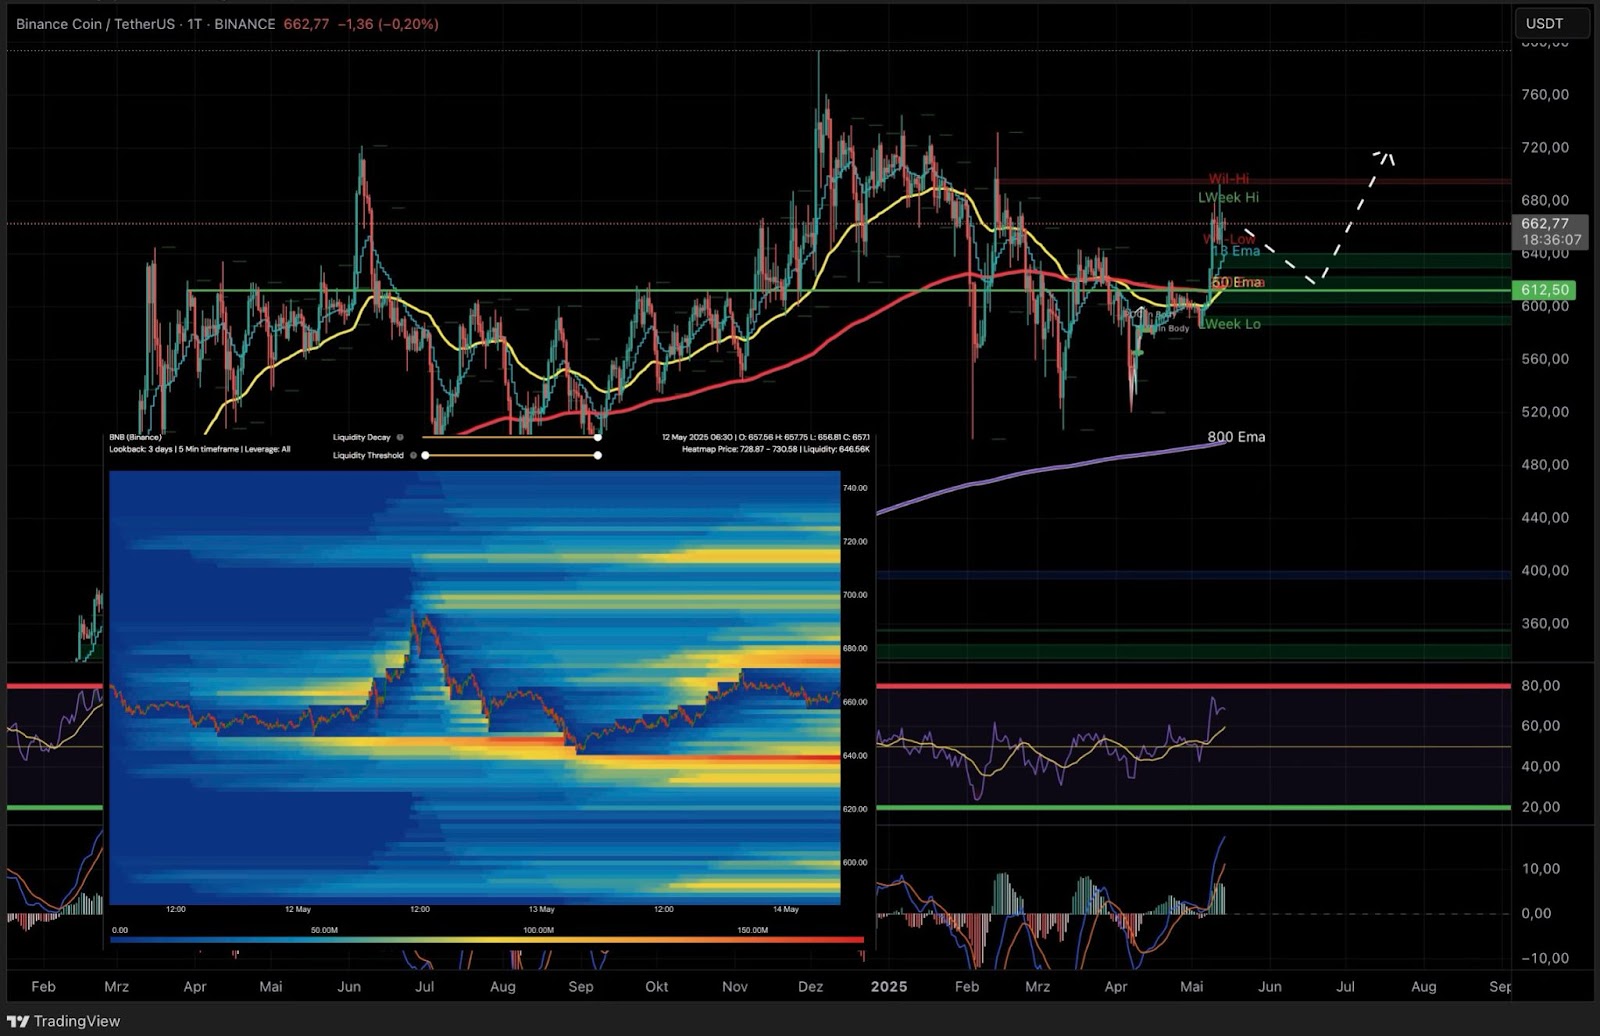Click the LWeek Lo level label
This screenshot has height=1036, width=1600.
coord(1230,324)
